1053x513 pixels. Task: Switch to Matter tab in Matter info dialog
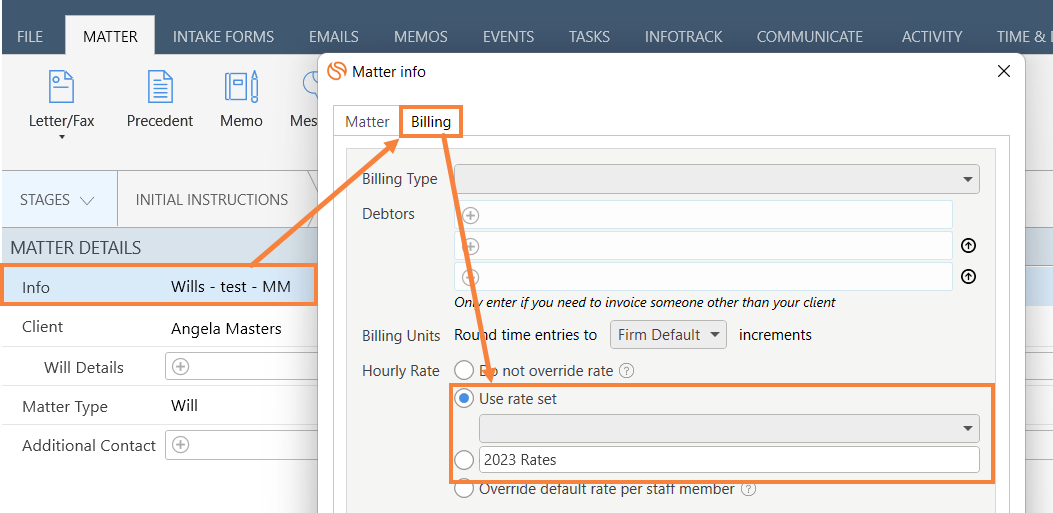(367, 122)
